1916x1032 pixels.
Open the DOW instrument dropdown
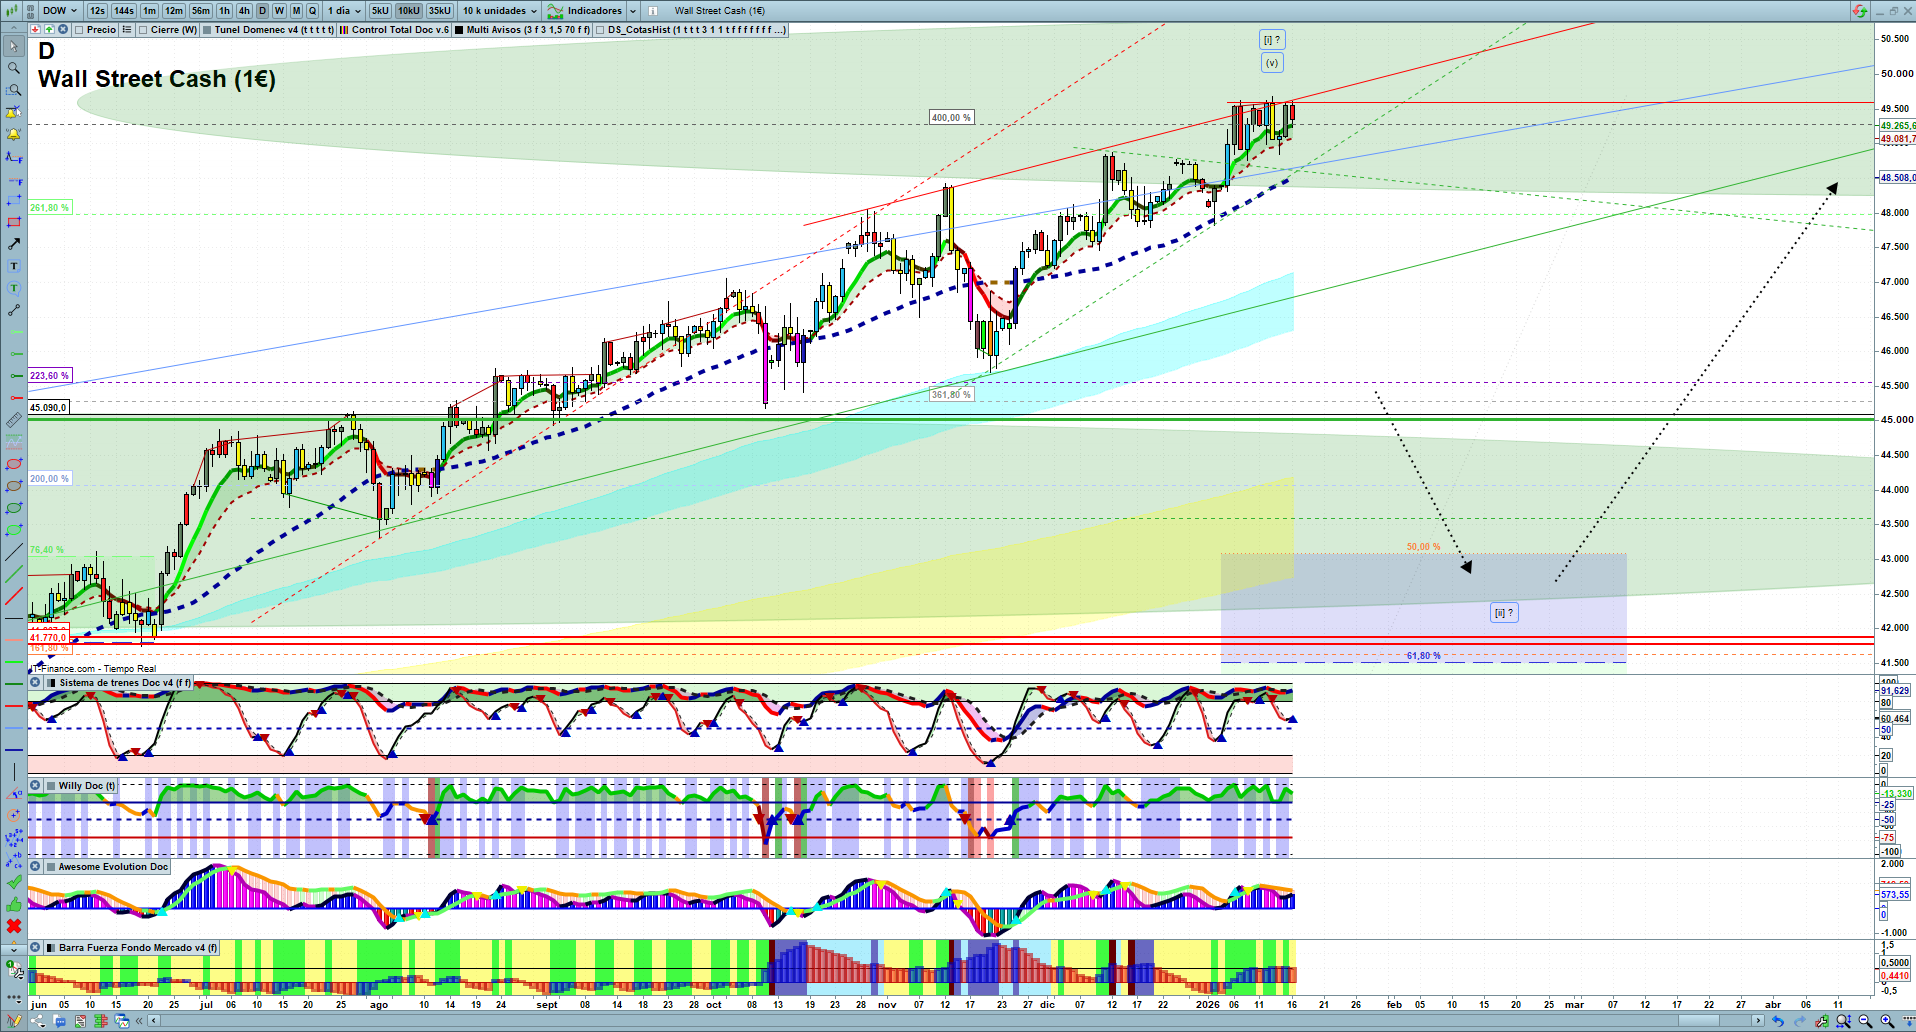59,11
